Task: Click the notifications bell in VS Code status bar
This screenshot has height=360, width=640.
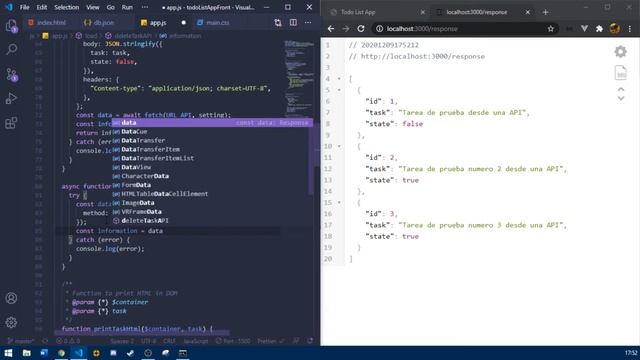Action: 310,341
